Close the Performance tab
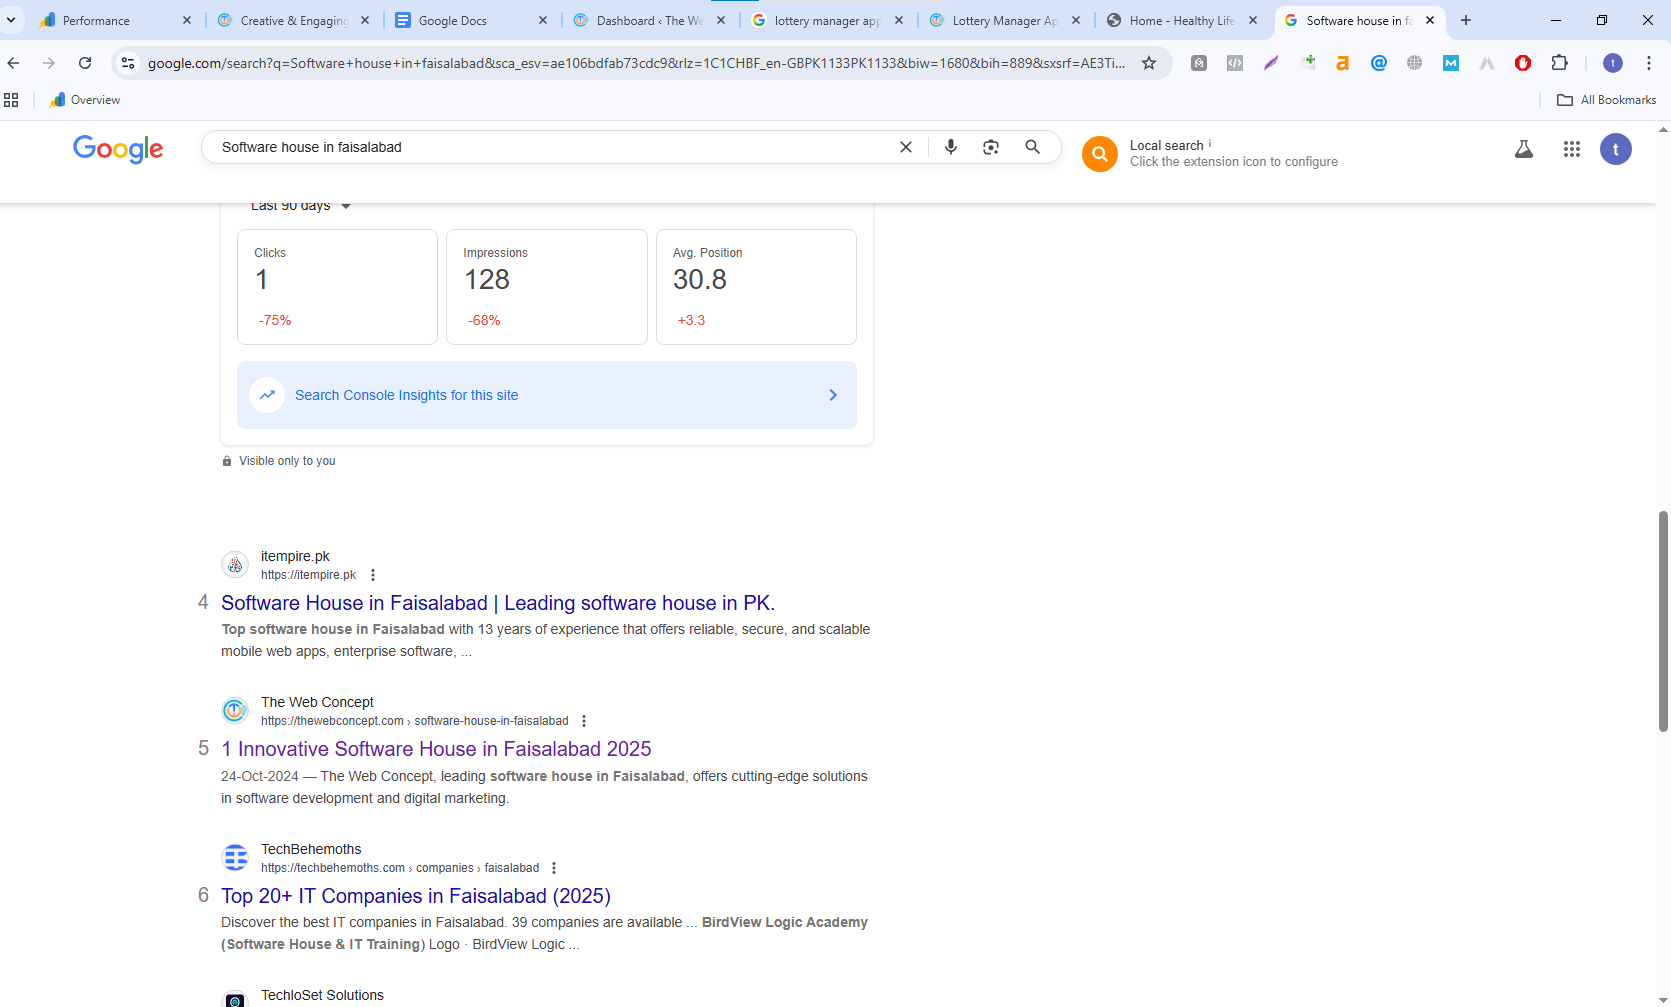Viewport: 1671px width, 1007px height. click(187, 20)
